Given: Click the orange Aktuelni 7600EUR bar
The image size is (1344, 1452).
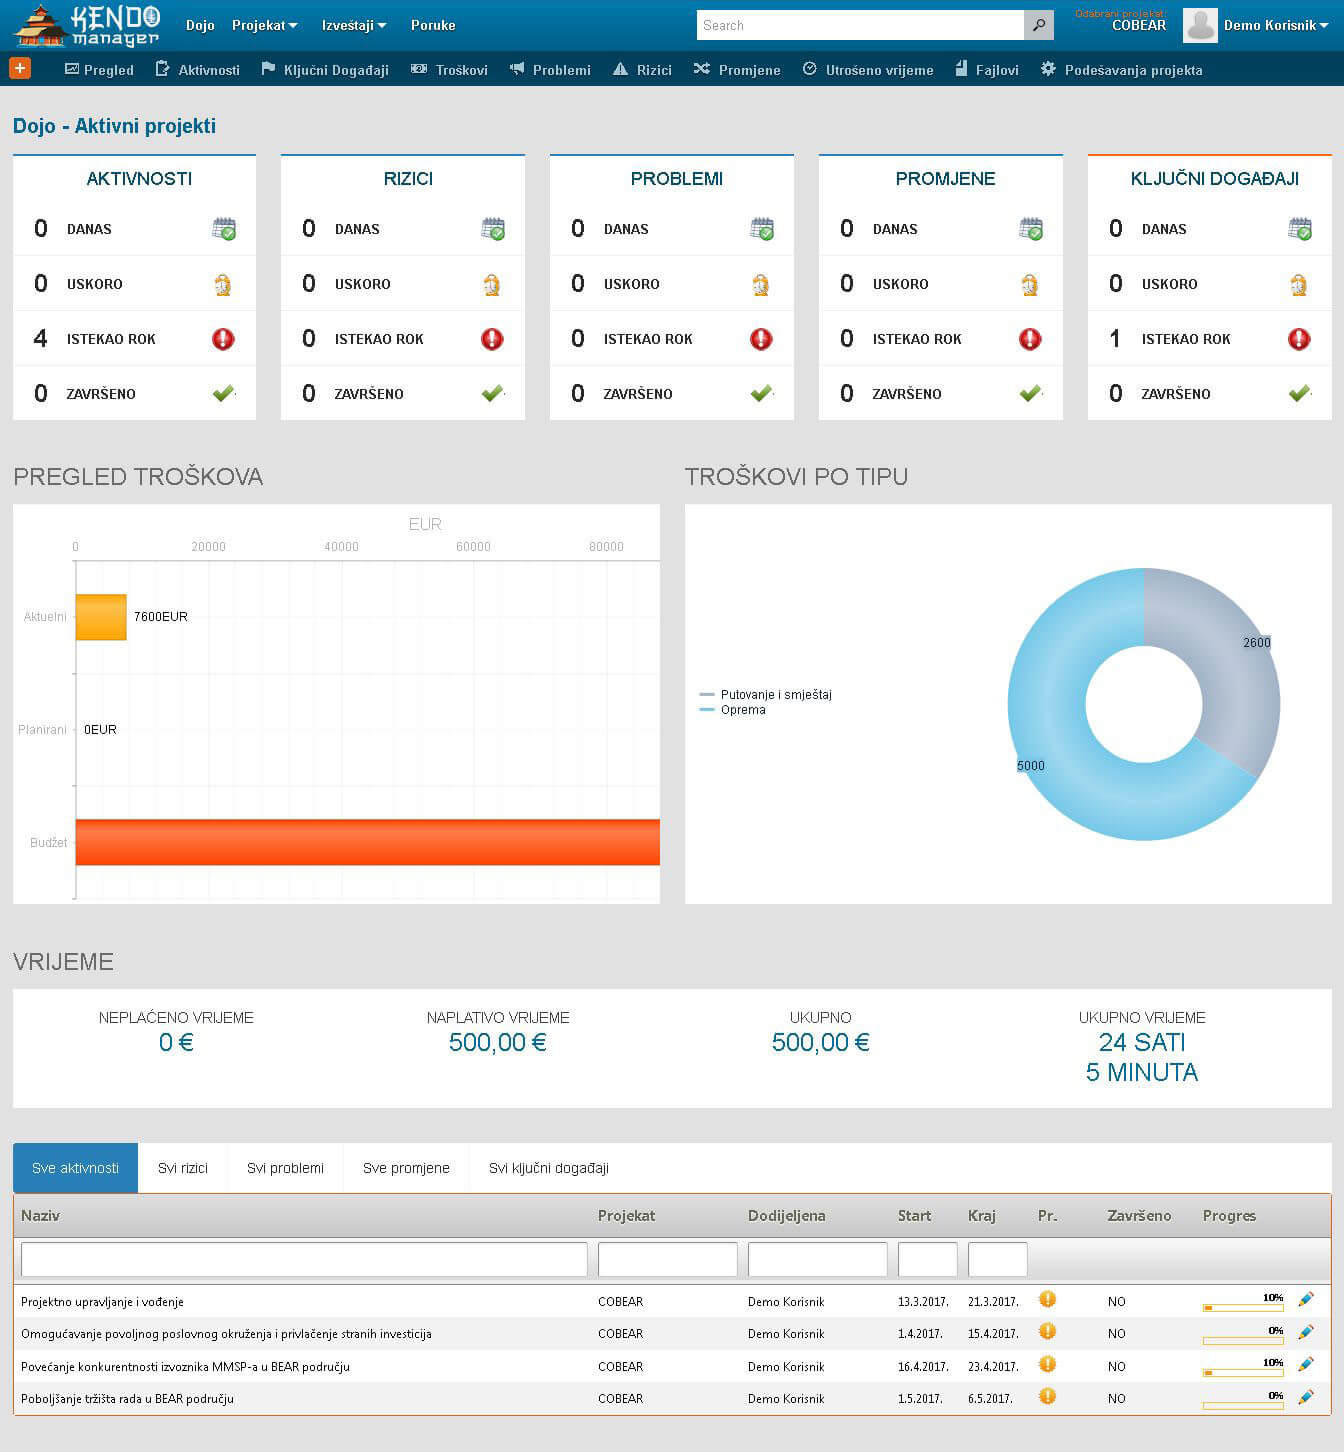Looking at the screenshot, I should coord(101,617).
